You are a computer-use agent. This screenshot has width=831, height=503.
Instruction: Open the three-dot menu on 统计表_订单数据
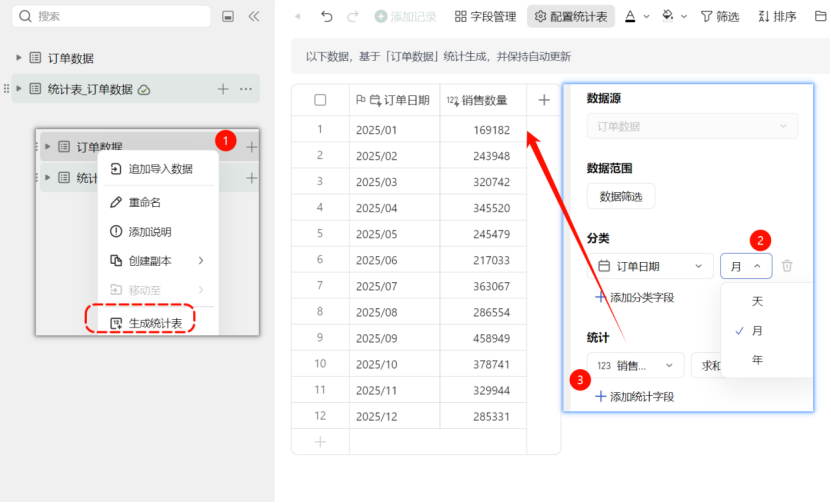tap(246, 89)
